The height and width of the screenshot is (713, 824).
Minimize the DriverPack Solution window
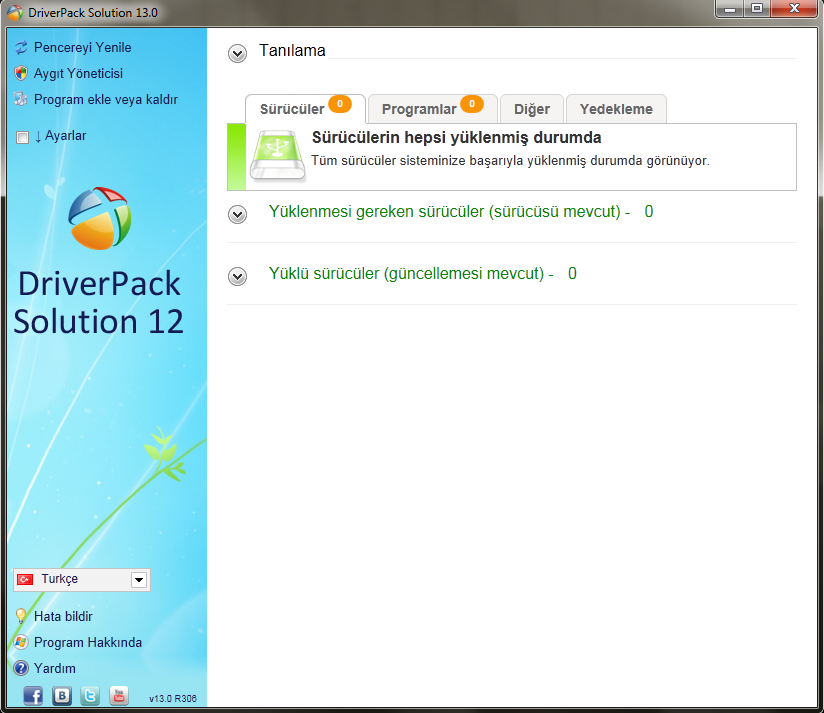tap(729, 8)
